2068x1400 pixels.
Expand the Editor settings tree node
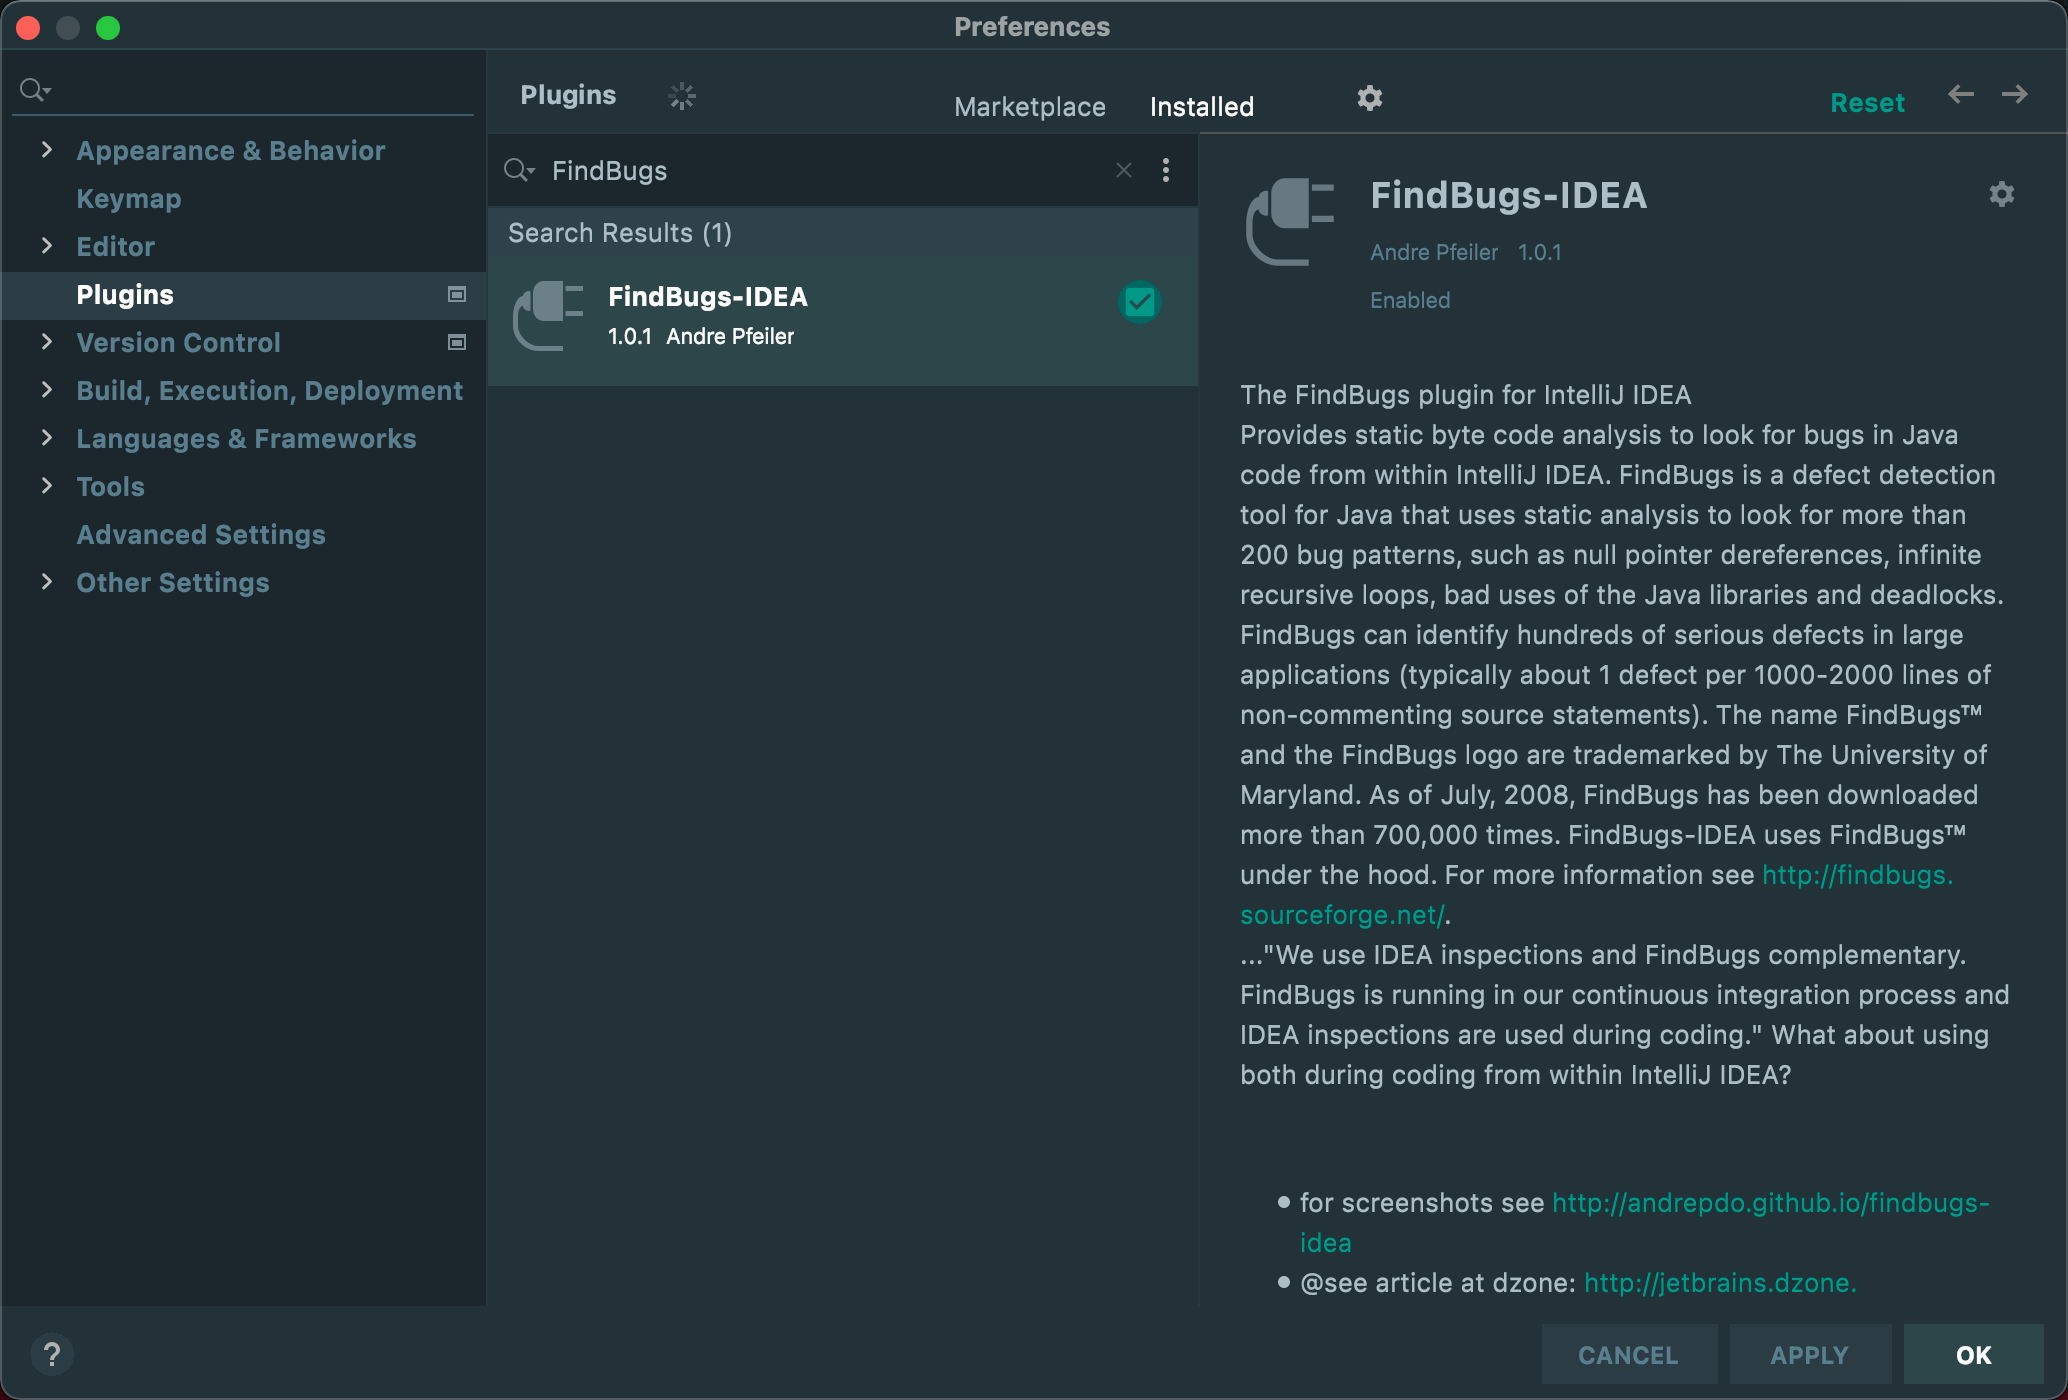pyautogui.click(x=46, y=246)
